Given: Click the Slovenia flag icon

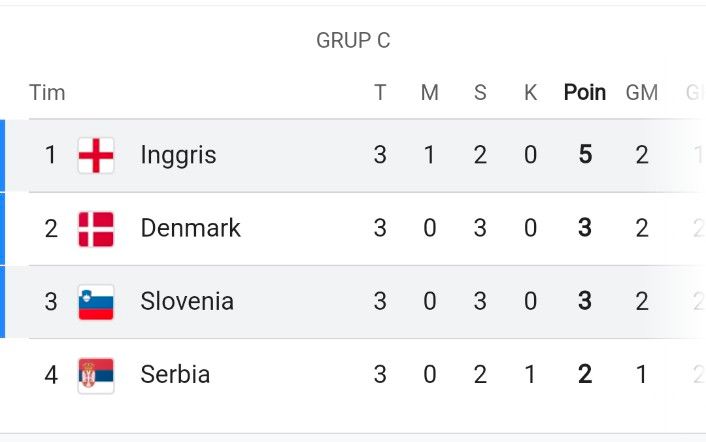Looking at the screenshot, I should (96, 302).
